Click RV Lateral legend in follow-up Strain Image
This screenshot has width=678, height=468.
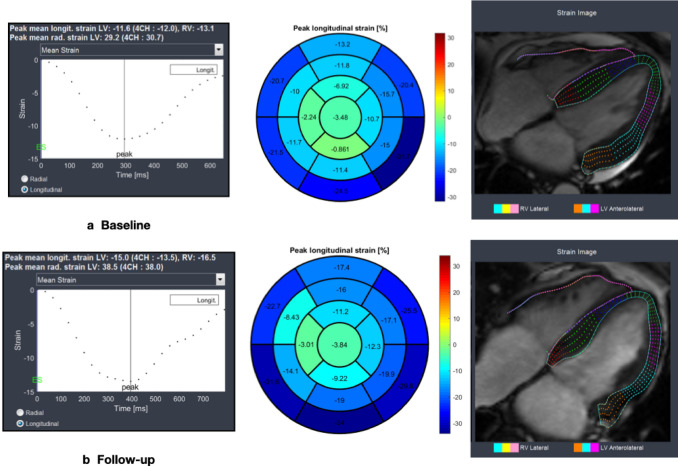521,448
